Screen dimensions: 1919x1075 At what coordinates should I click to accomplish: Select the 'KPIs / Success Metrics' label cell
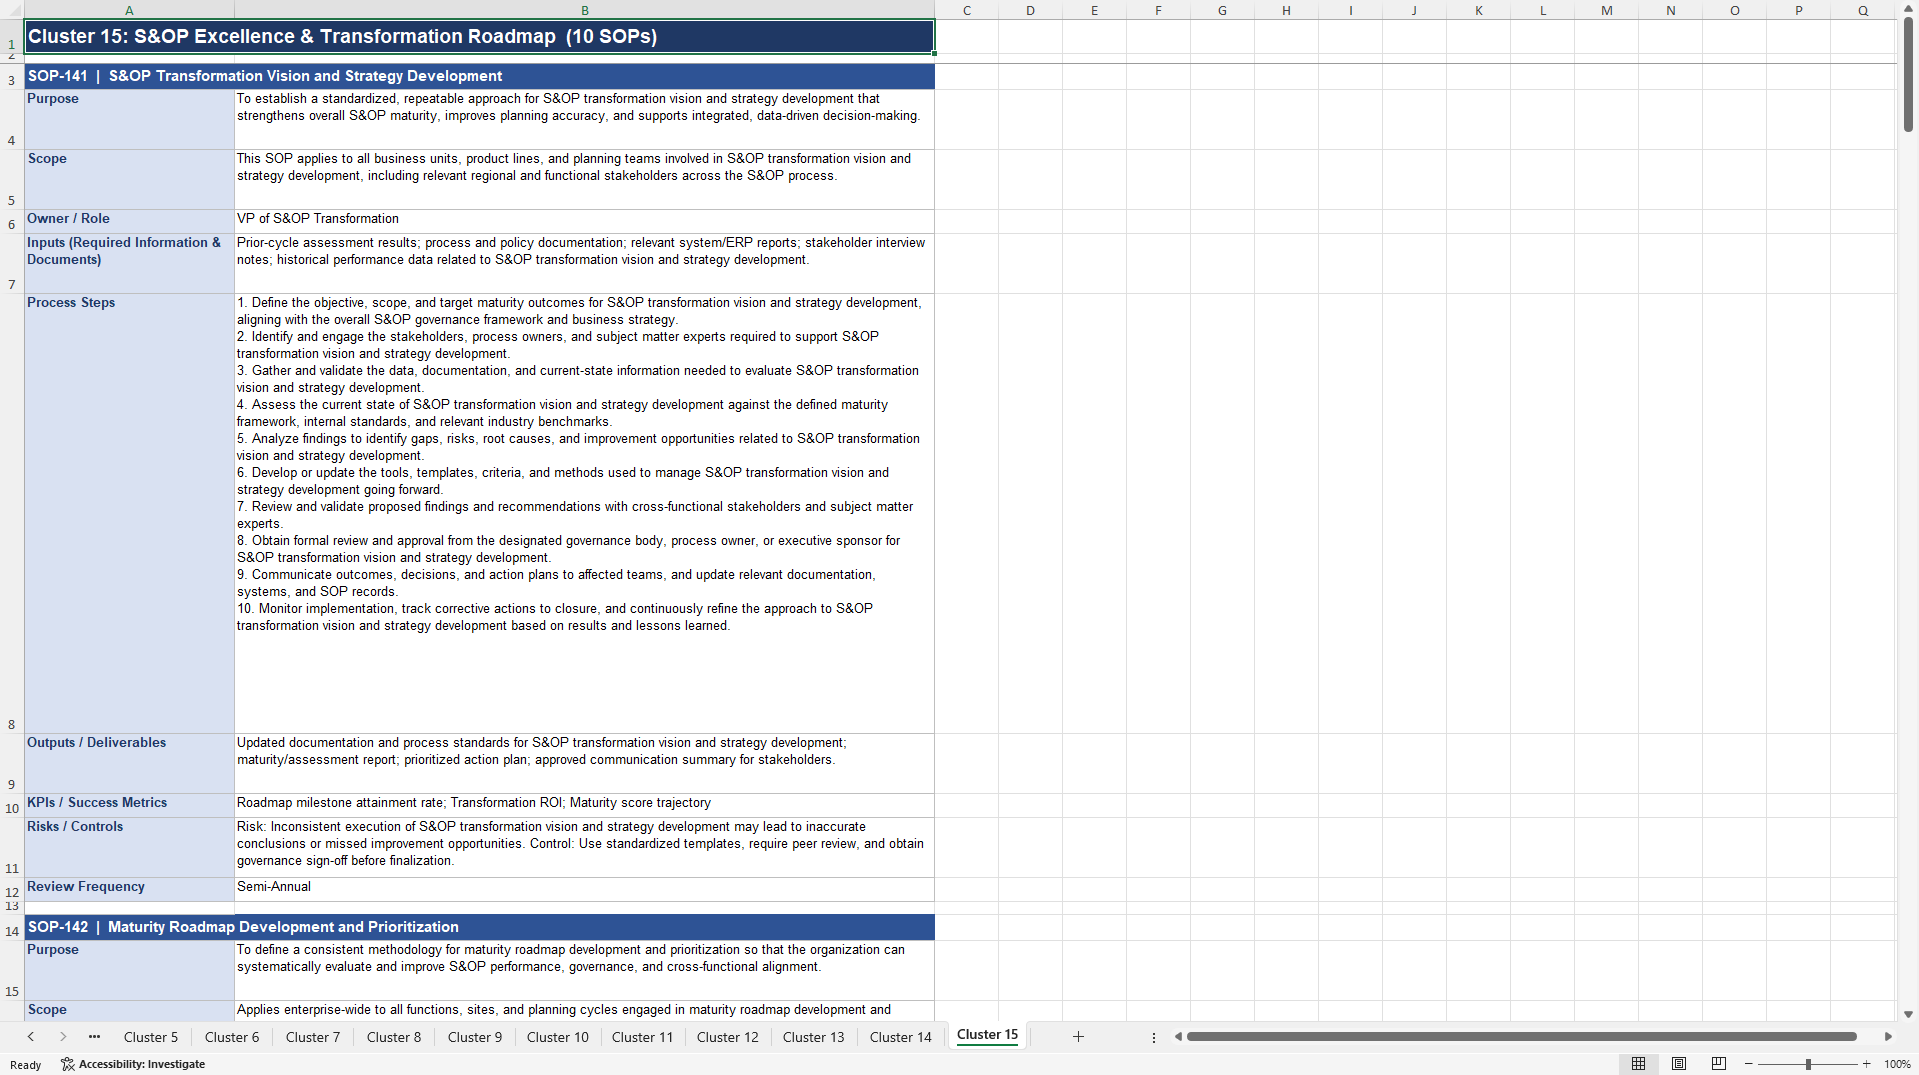click(x=129, y=805)
